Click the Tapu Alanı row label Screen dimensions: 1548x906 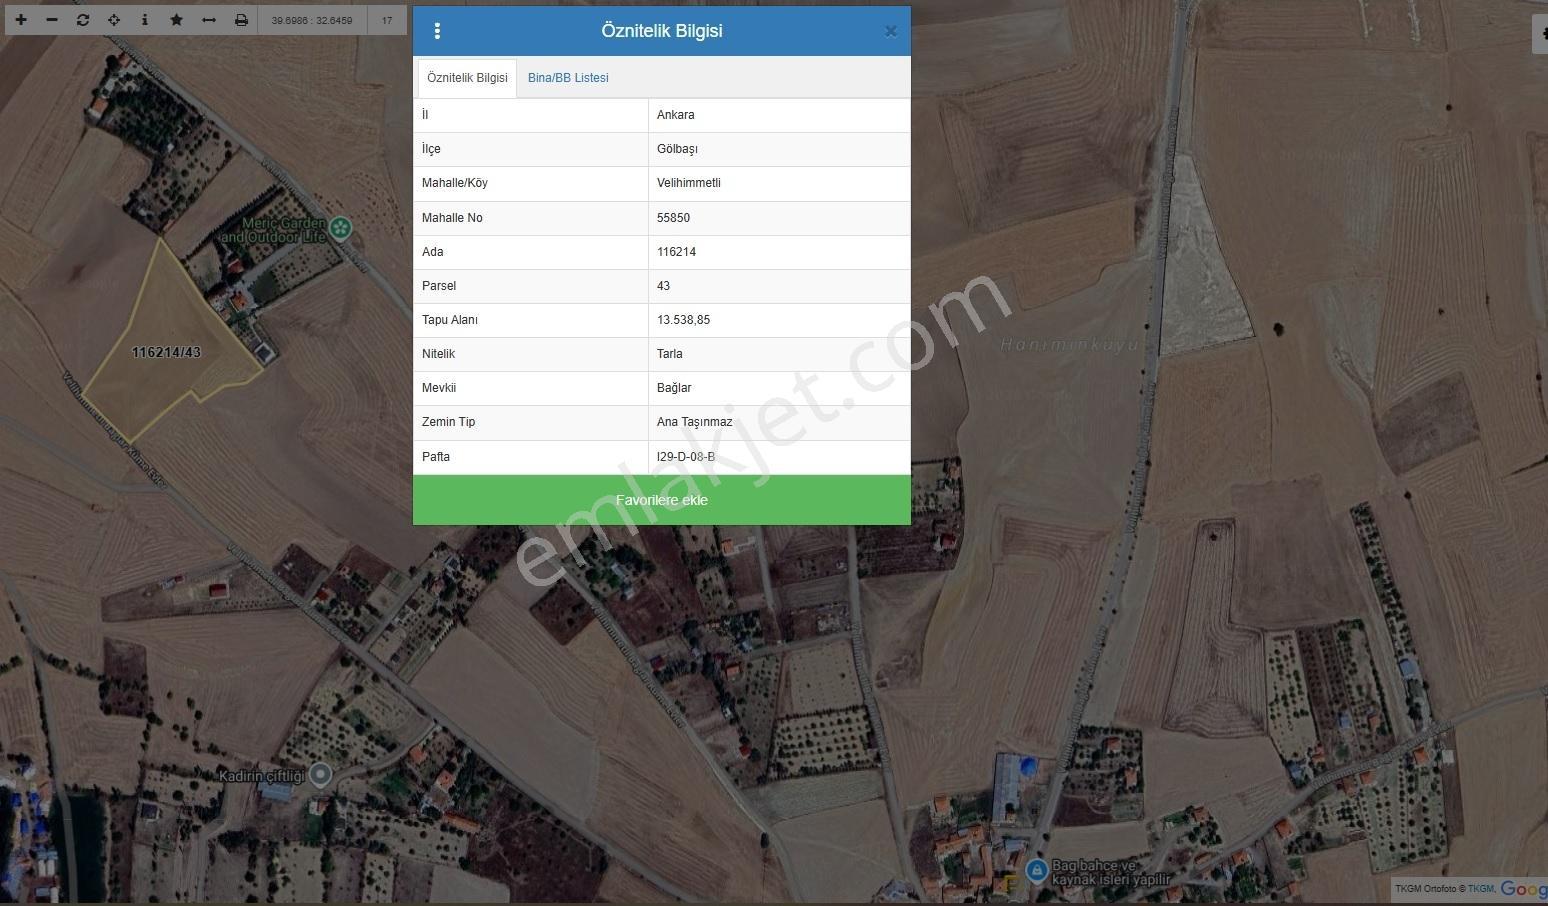450,320
